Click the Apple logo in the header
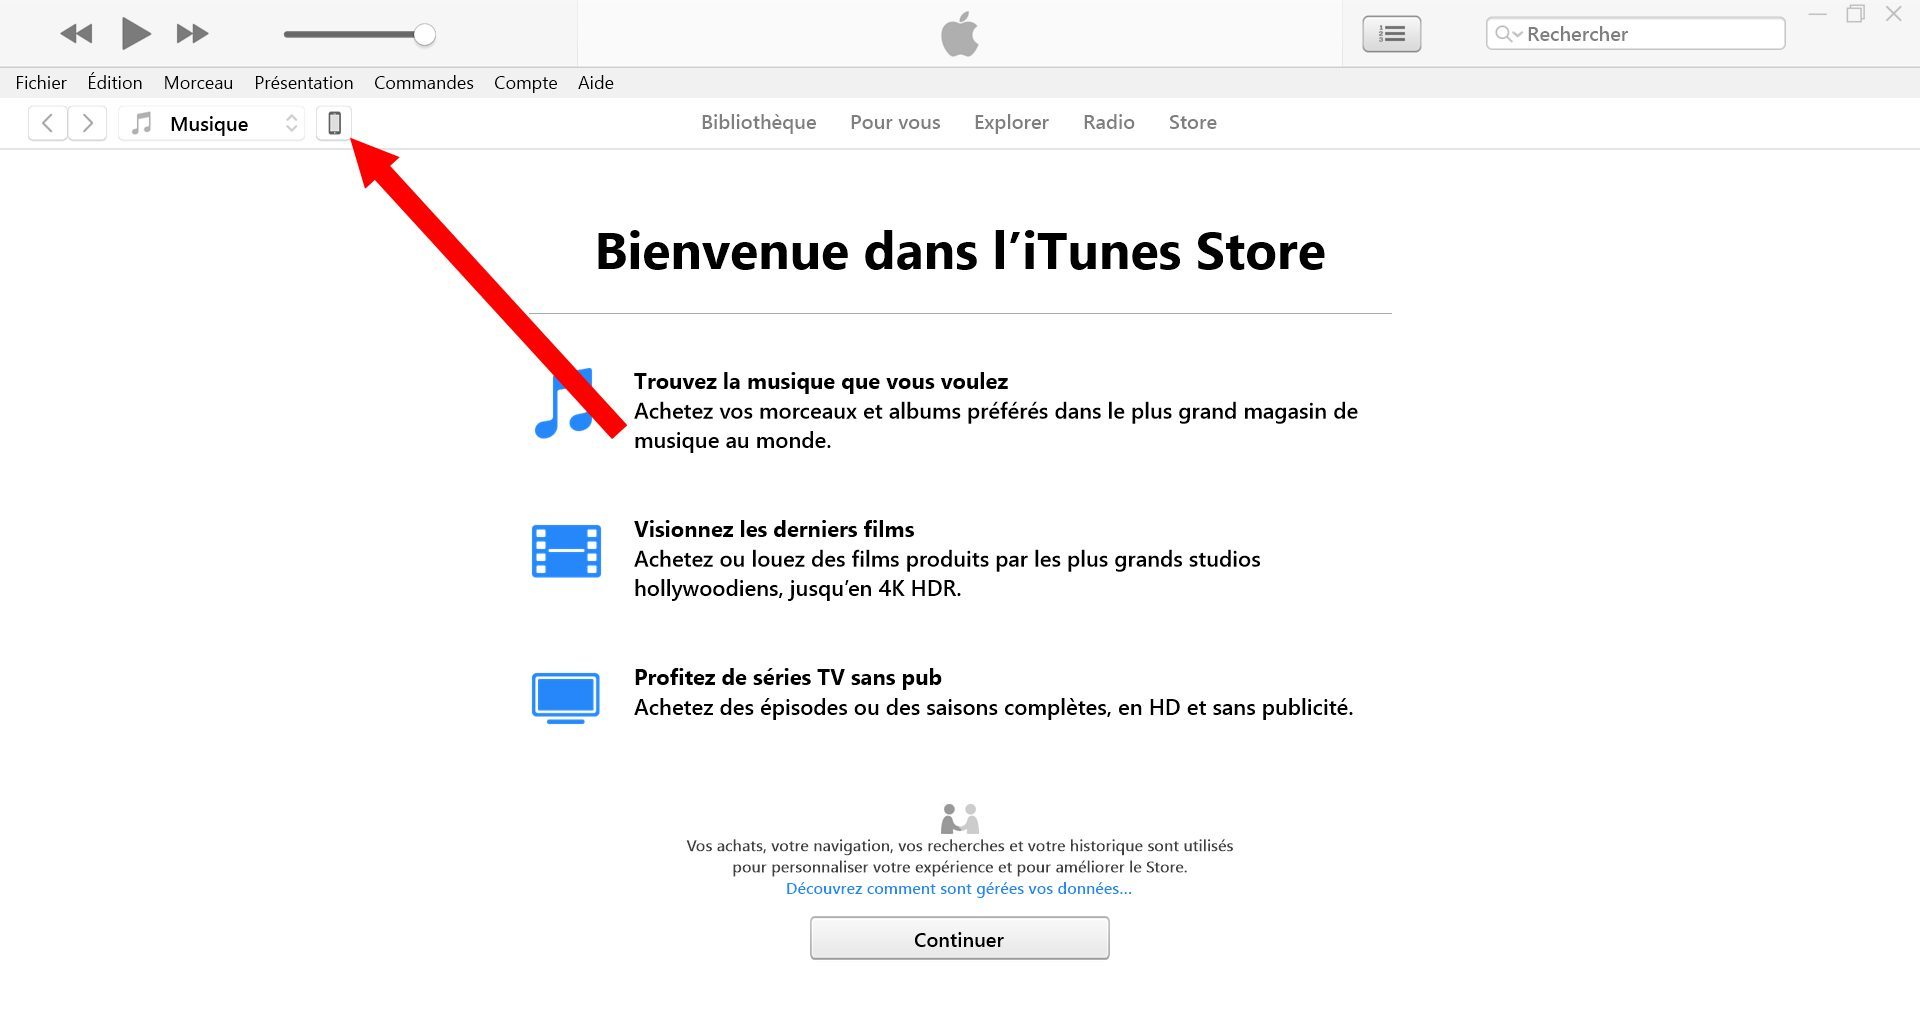 click(960, 34)
